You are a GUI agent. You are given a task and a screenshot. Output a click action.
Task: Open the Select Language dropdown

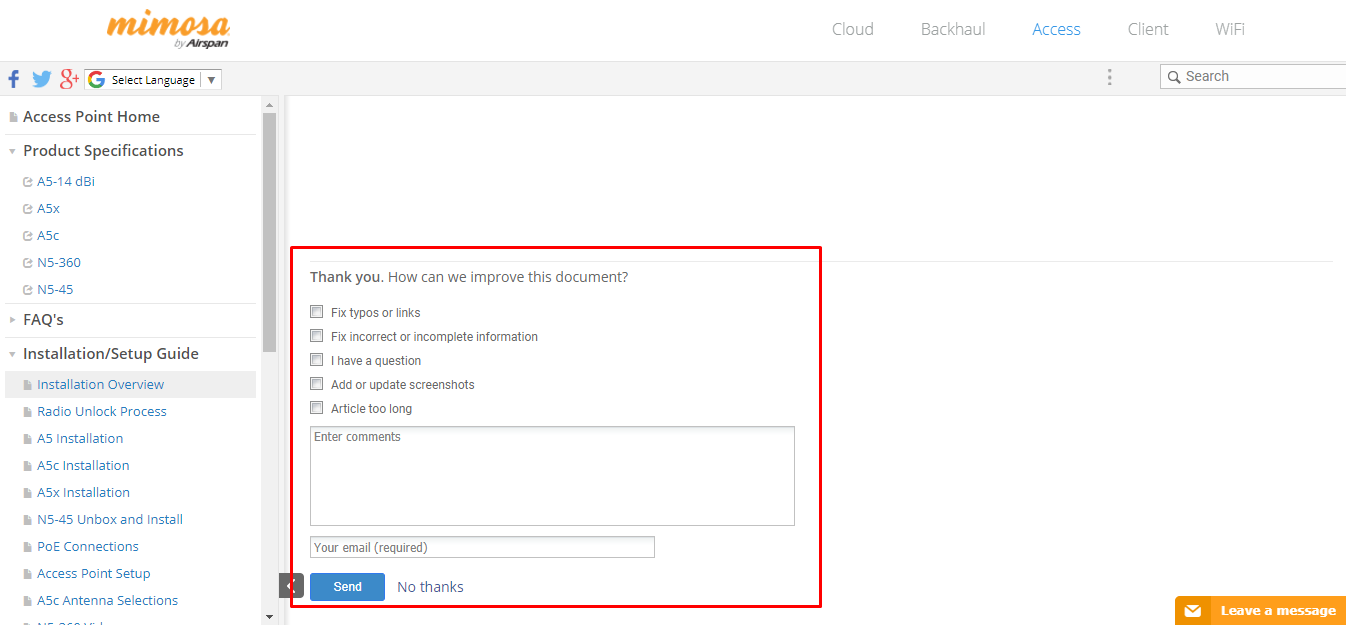tap(153, 80)
